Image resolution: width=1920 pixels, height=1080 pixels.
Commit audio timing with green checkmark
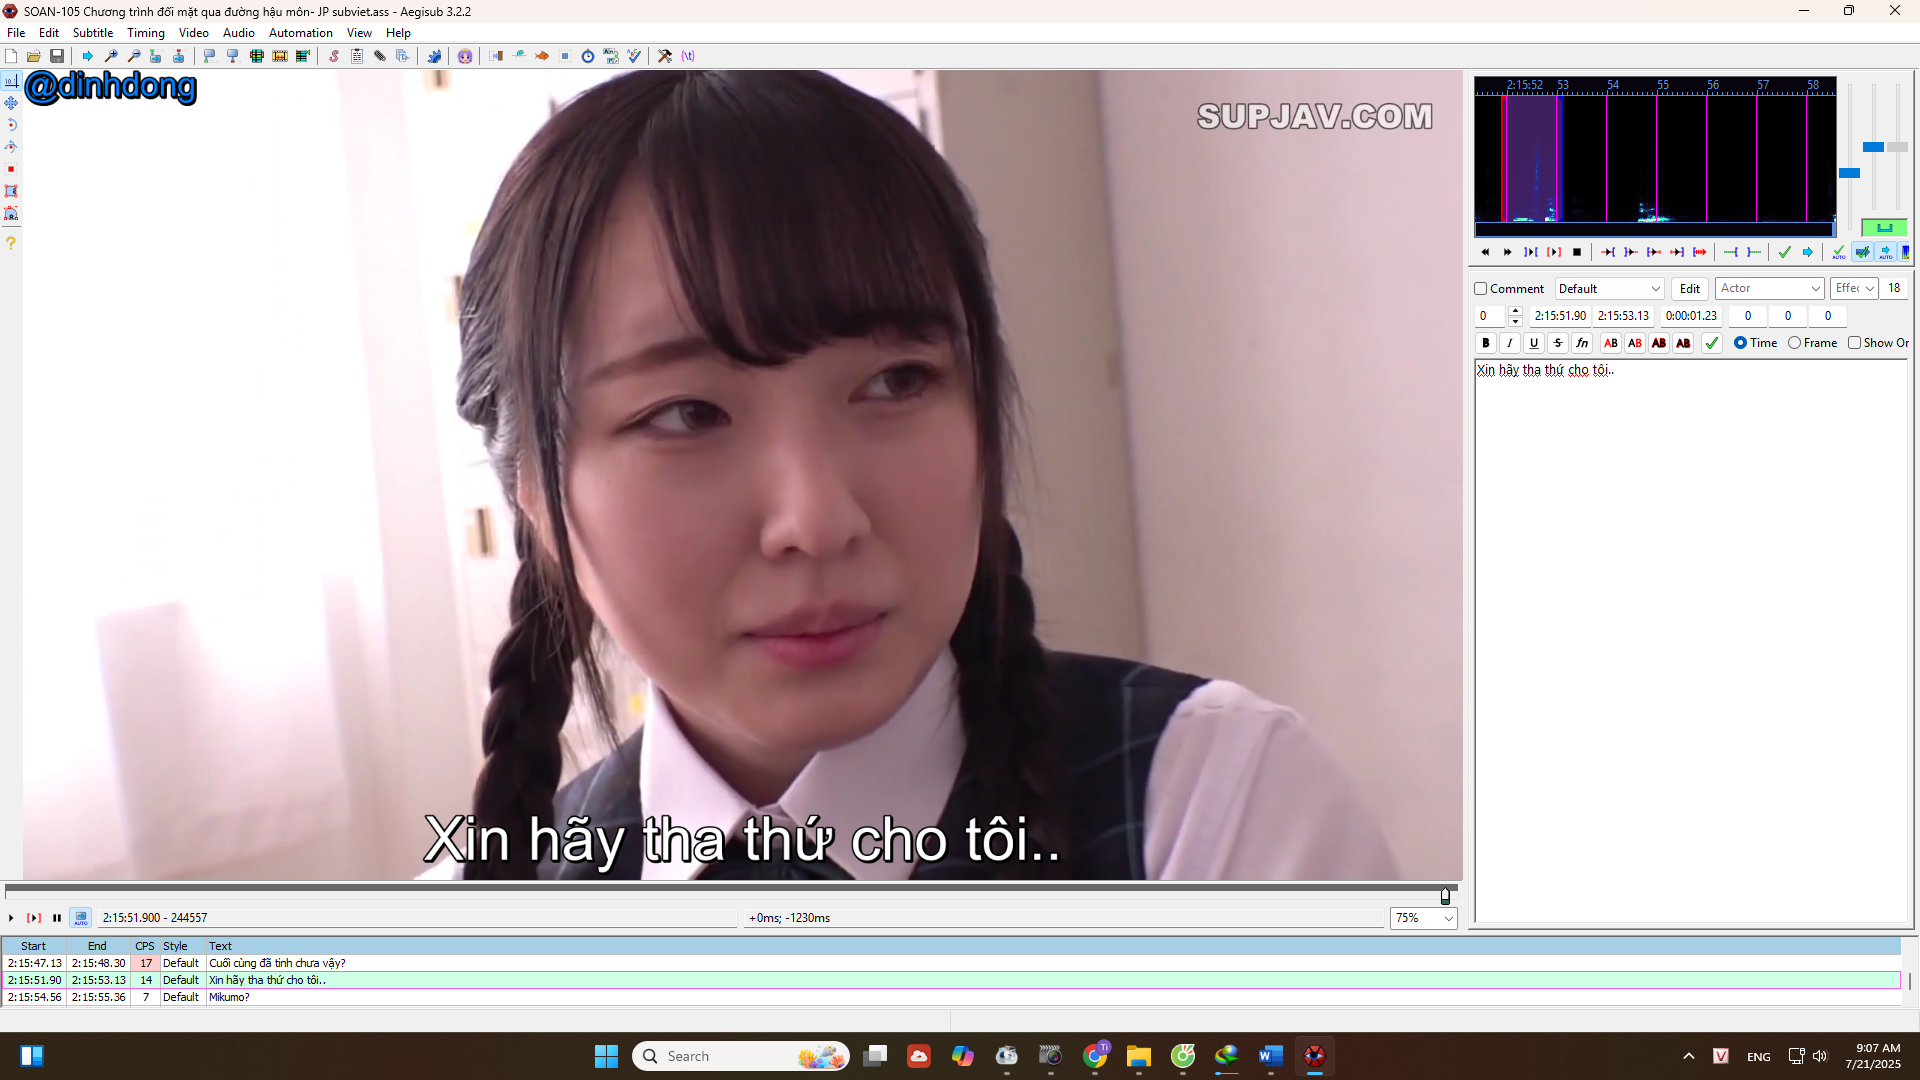[1784, 252]
